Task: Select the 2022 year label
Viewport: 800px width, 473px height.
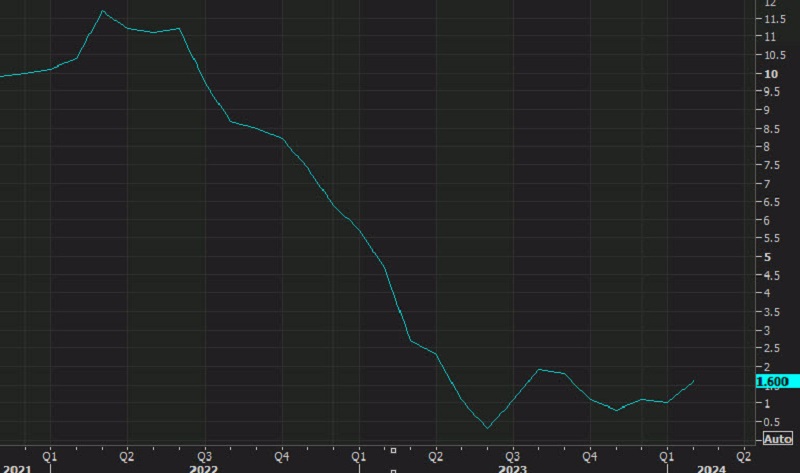Action: [x=202, y=467]
